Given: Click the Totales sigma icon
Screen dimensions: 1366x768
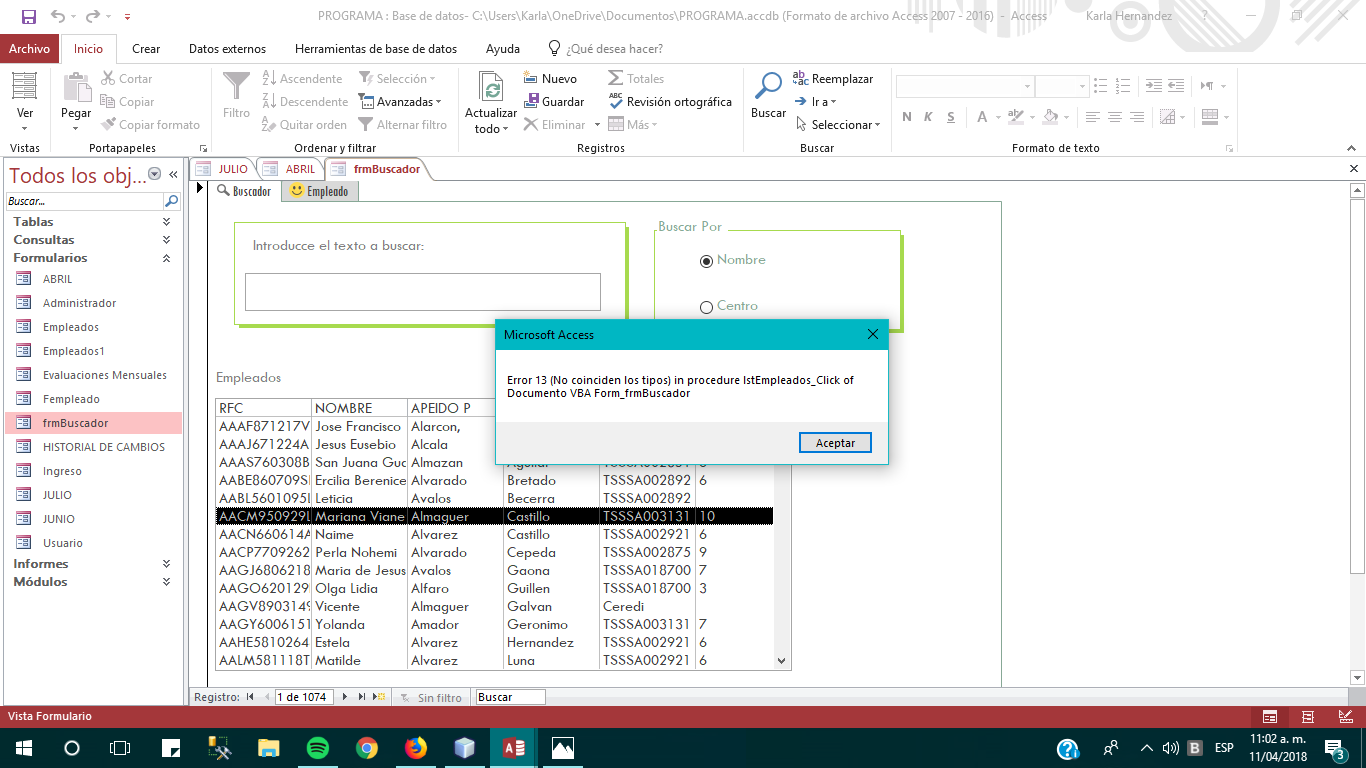Looking at the screenshot, I should (615, 79).
